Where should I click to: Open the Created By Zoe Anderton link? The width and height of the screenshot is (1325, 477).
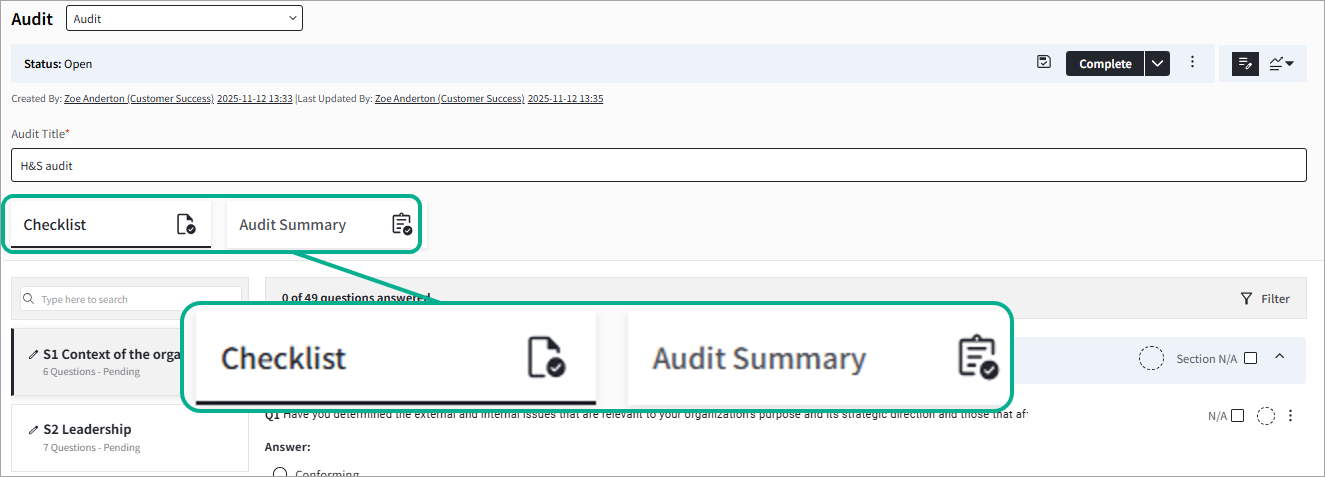pos(138,99)
